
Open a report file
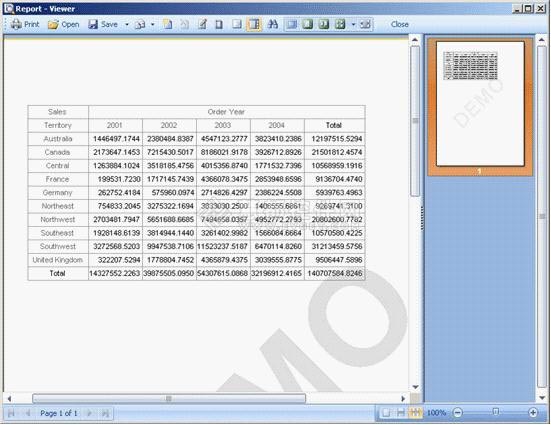pyautogui.click(x=64, y=24)
